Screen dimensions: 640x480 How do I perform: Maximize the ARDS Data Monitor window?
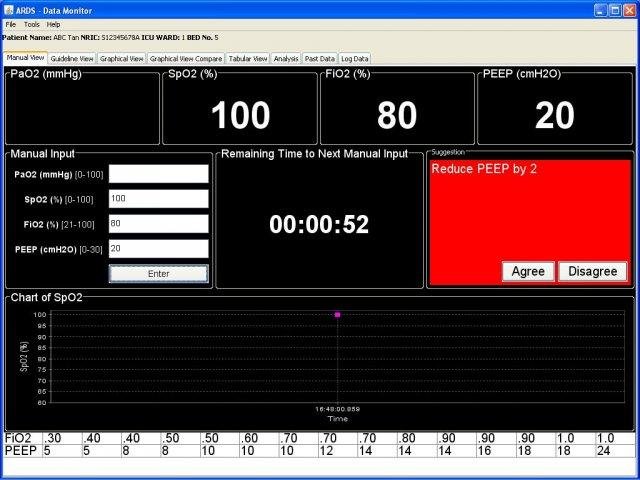(x=615, y=10)
